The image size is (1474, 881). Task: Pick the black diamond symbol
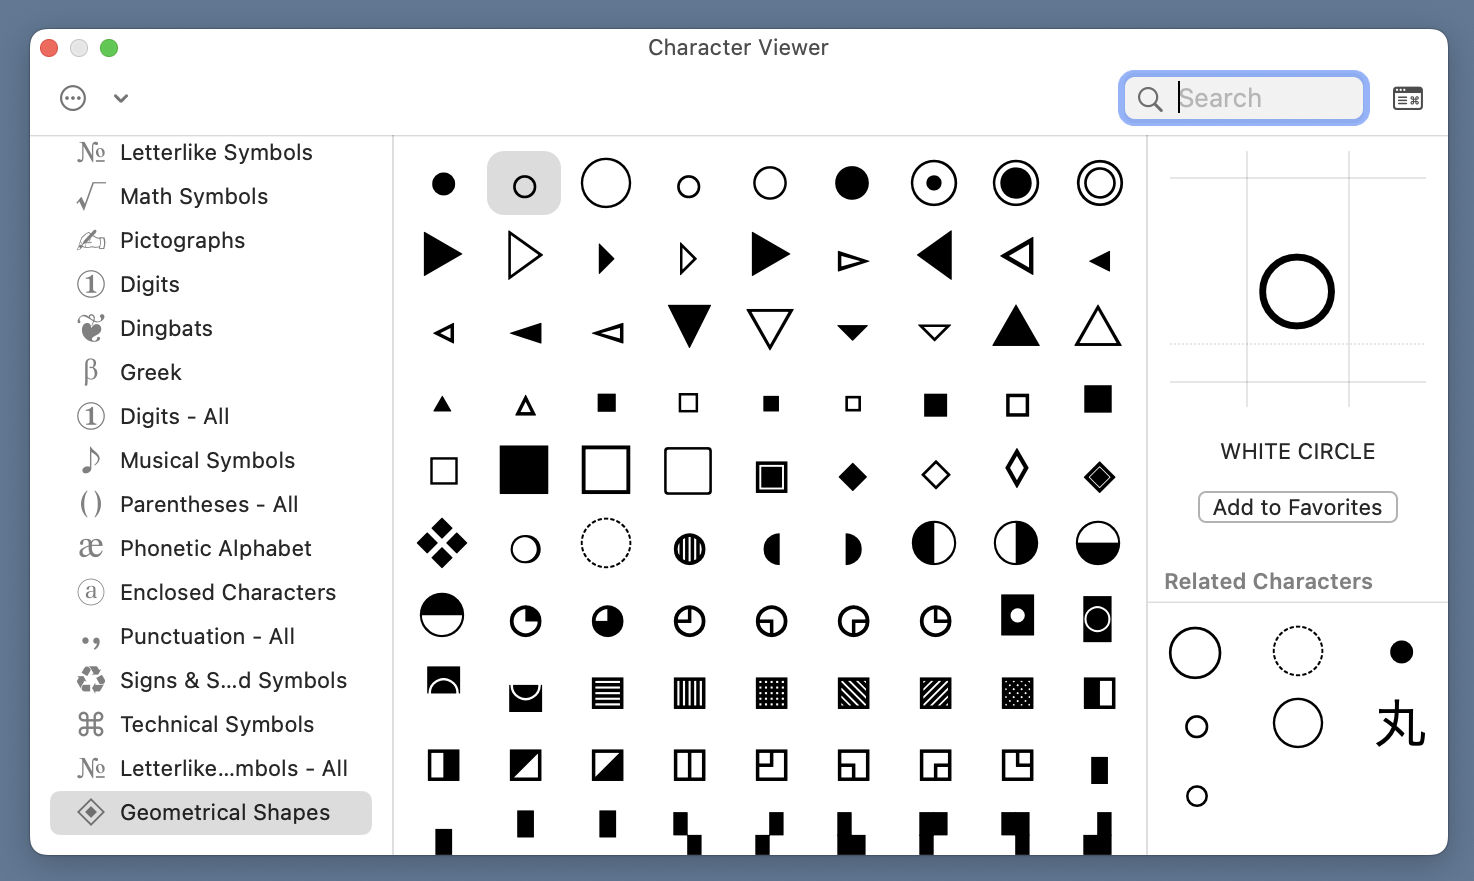click(852, 477)
